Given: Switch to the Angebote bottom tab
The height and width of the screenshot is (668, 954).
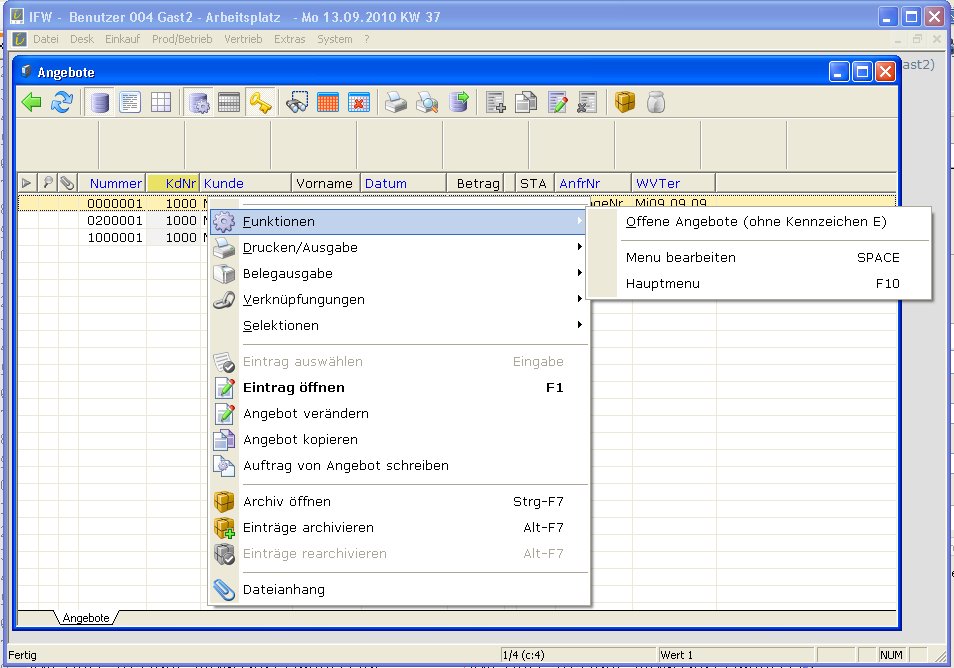Looking at the screenshot, I should 86,618.
